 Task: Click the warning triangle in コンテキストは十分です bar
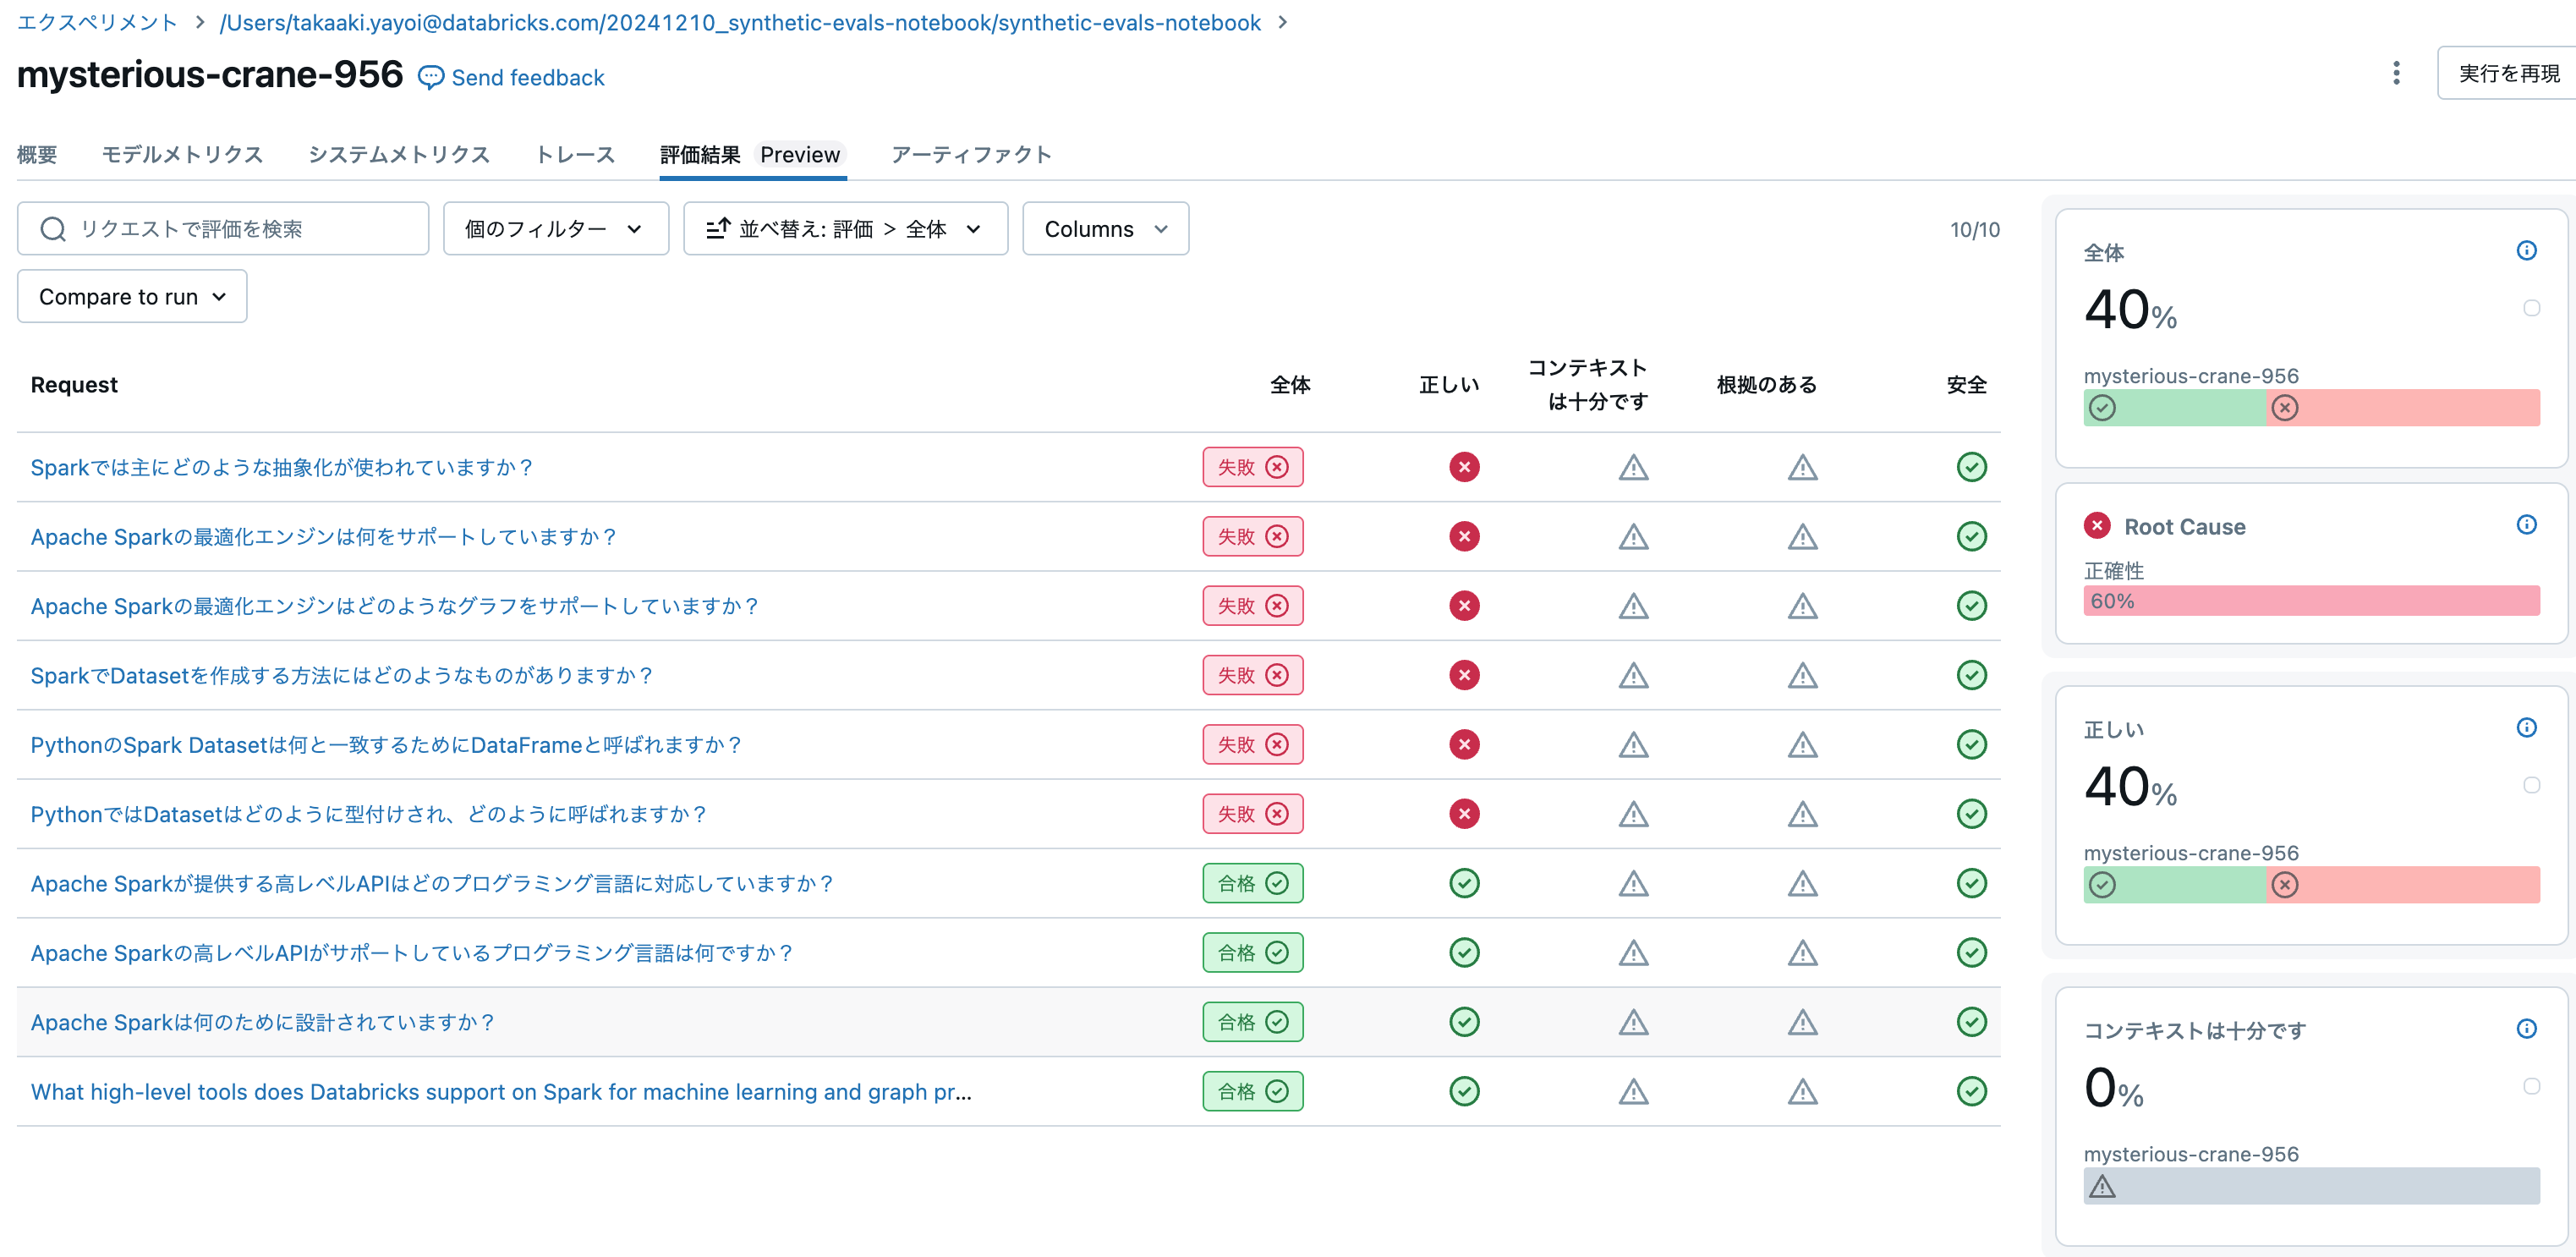click(x=2102, y=1187)
